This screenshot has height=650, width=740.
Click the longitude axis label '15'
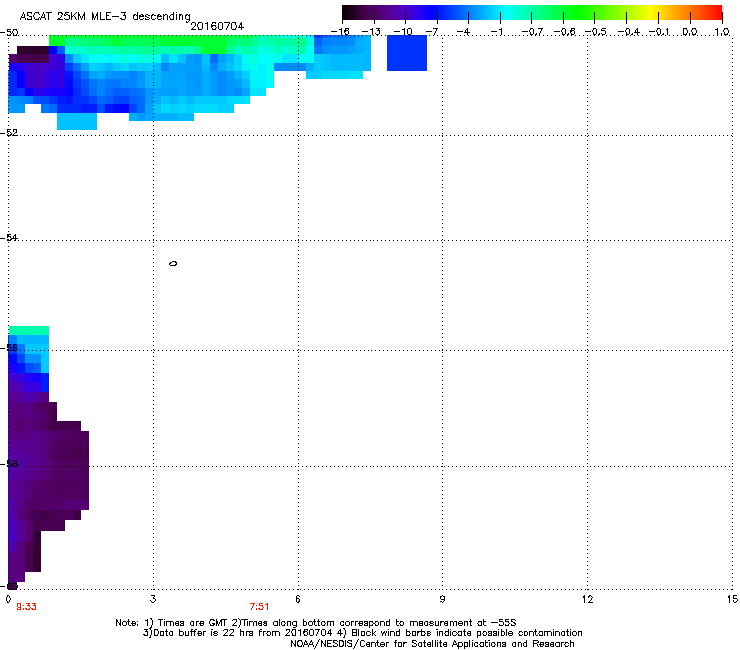coord(732,599)
